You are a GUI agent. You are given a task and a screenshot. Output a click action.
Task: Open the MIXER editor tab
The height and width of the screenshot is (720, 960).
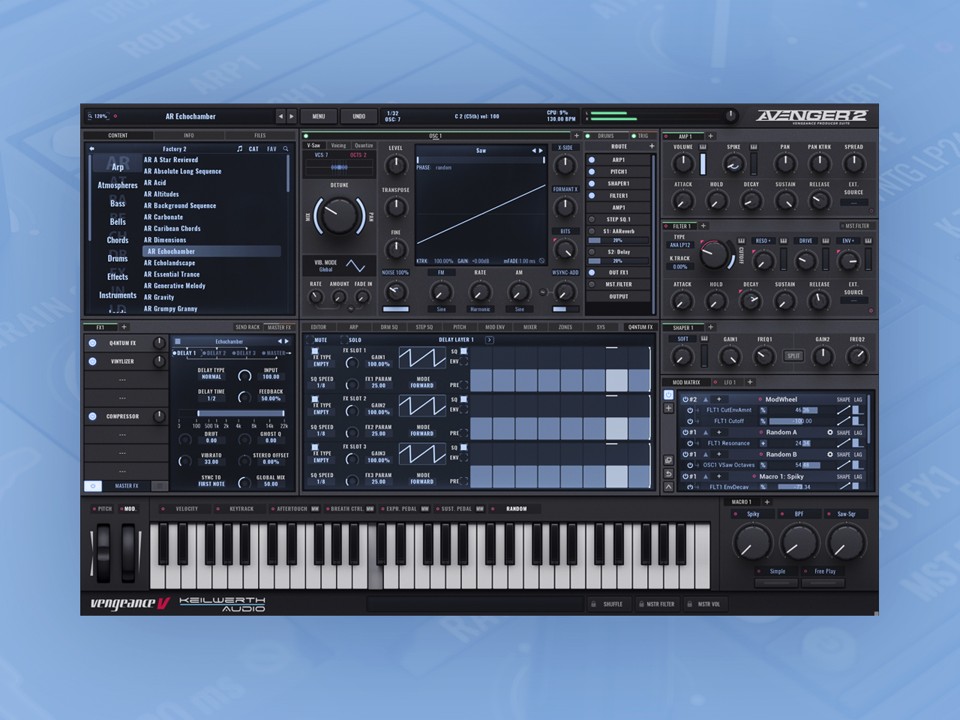(530, 327)
